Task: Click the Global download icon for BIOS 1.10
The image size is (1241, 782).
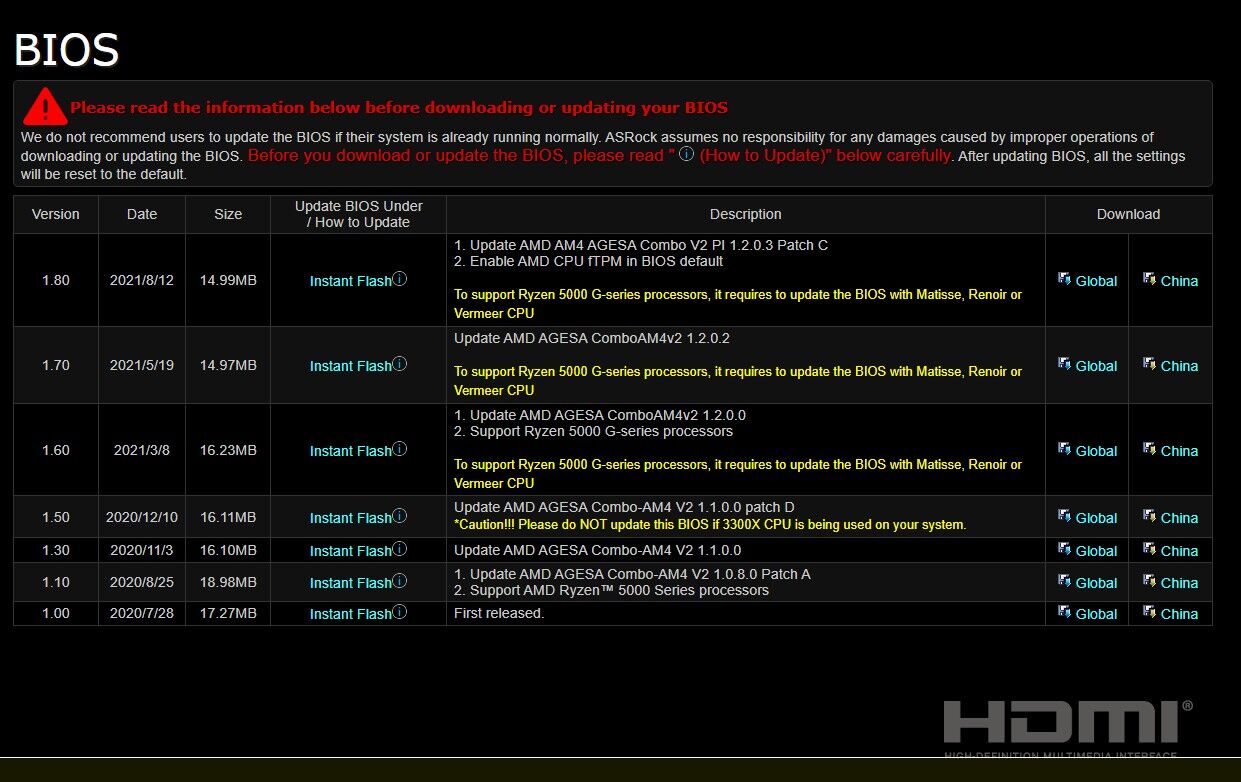Action: 1064,581
